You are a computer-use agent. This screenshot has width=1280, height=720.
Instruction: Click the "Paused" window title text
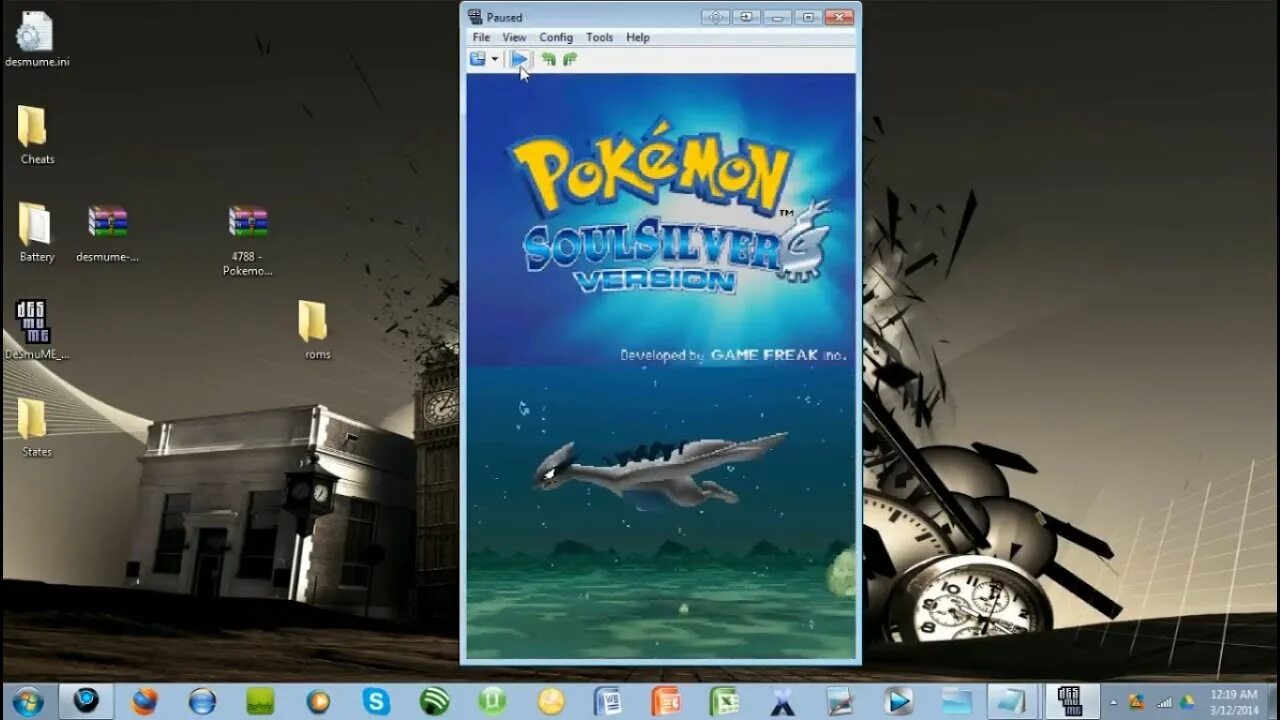(504, 17)
